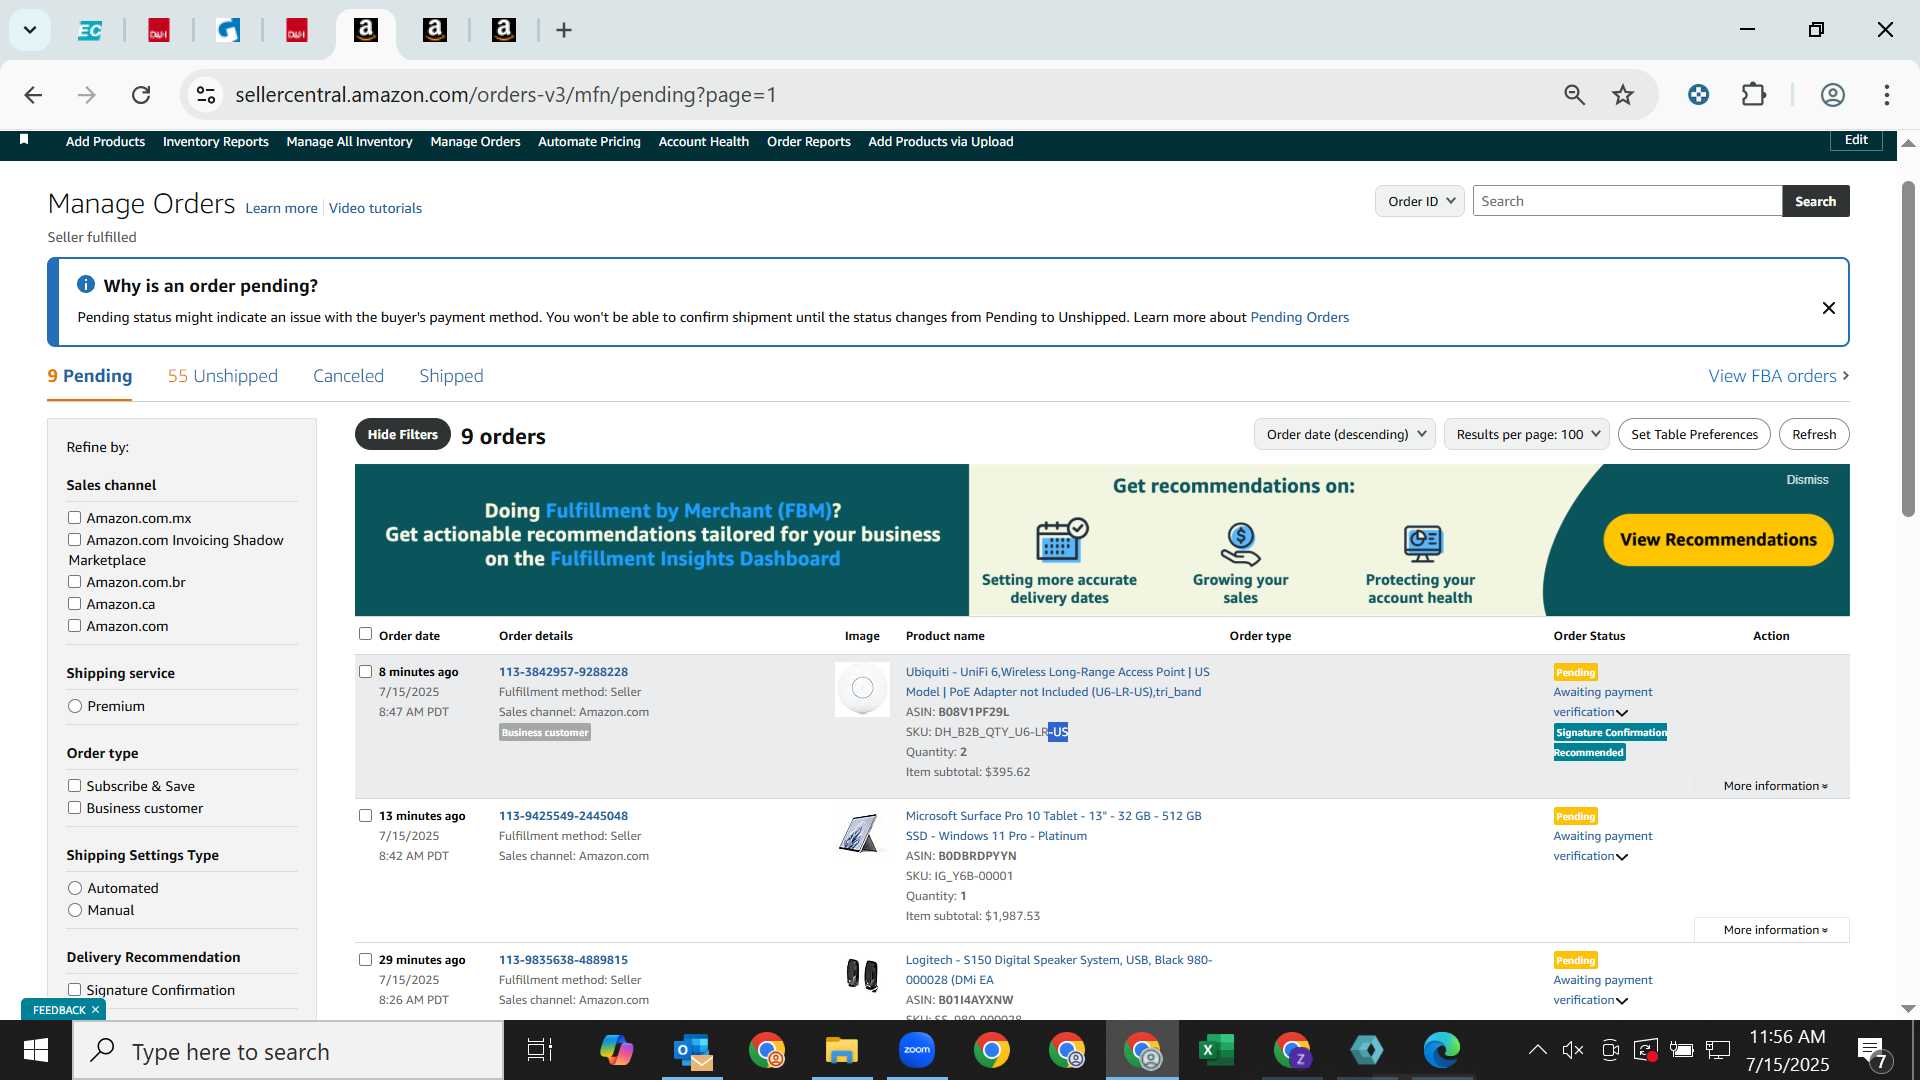Launch Outlook from taskbar
Screen dimensions: 1920x1080
click(692, 1050)
